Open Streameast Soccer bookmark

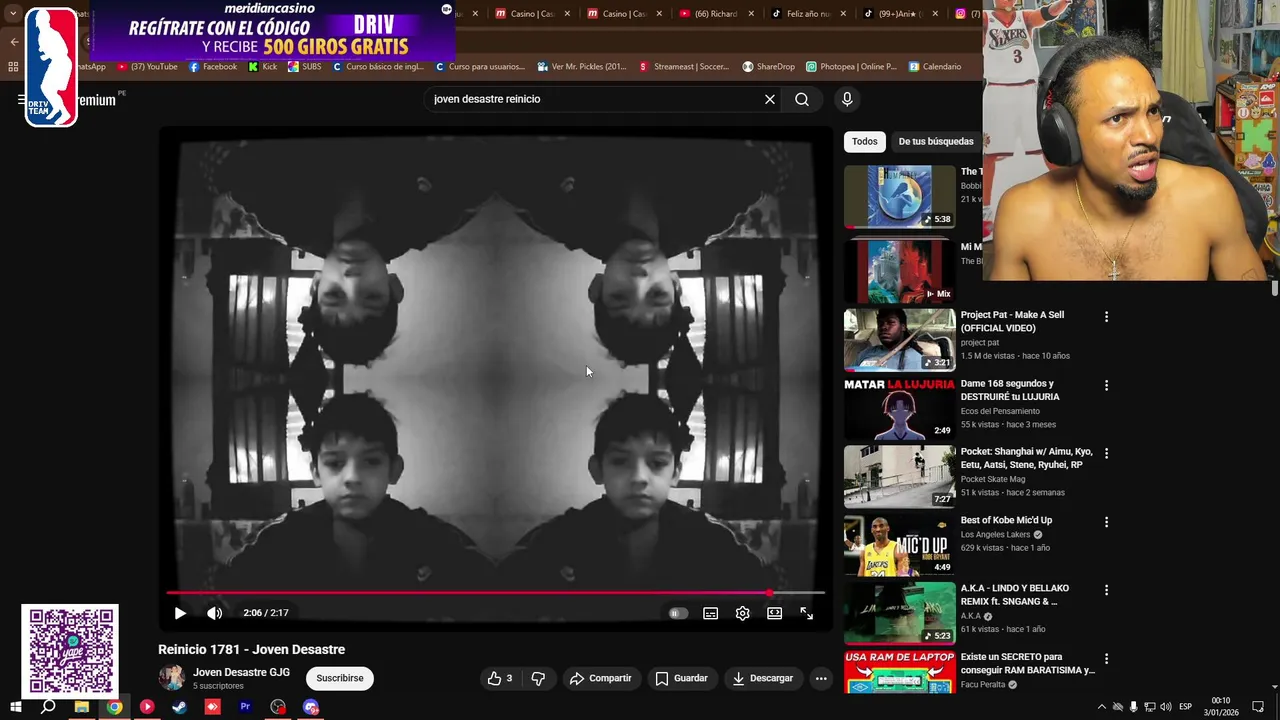tap(684, 67)
